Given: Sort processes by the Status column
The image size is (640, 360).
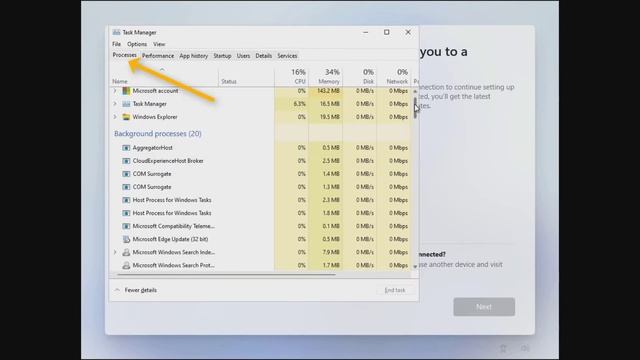Looking at the screenshot, I should [229, 82].
